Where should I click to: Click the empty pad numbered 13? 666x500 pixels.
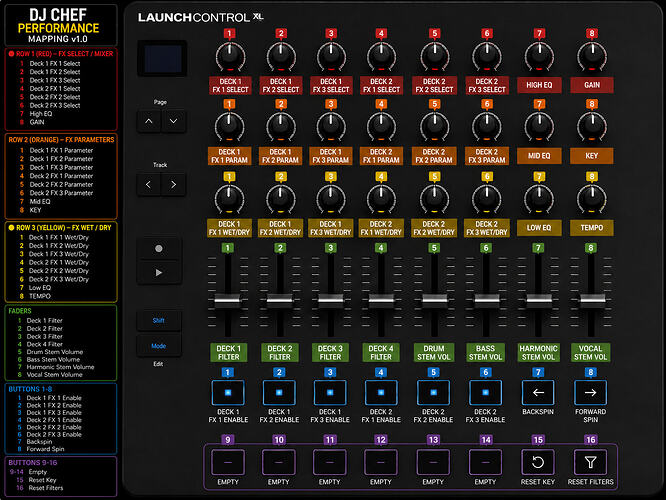[x=433, y=462]
